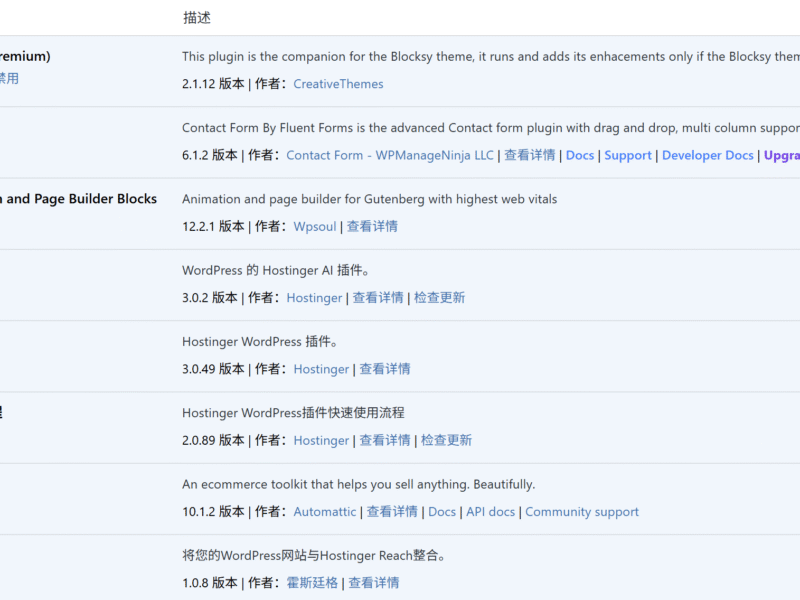Image resolution: width=800 pixels, height=600 pixels.
Task: View details next to the Wpsoul author
Action: click(x=372, y=226)
